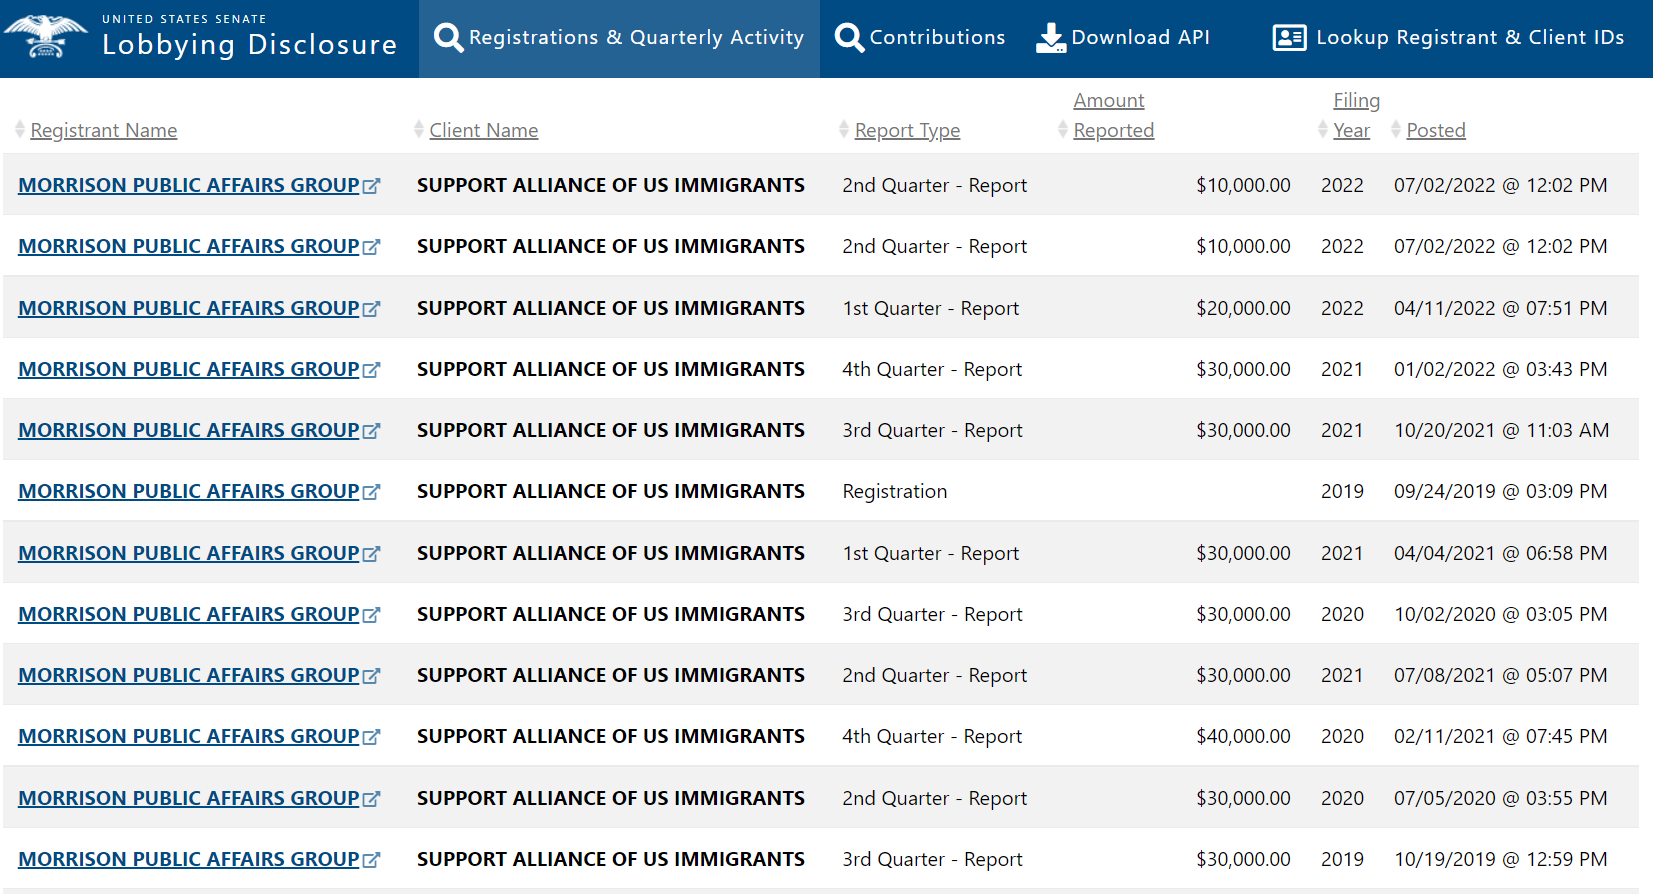The height and width of the screenshot is (894, 1653).
Task: Click the Contributions magnifying glass icon
Action: tap(848, 37)
